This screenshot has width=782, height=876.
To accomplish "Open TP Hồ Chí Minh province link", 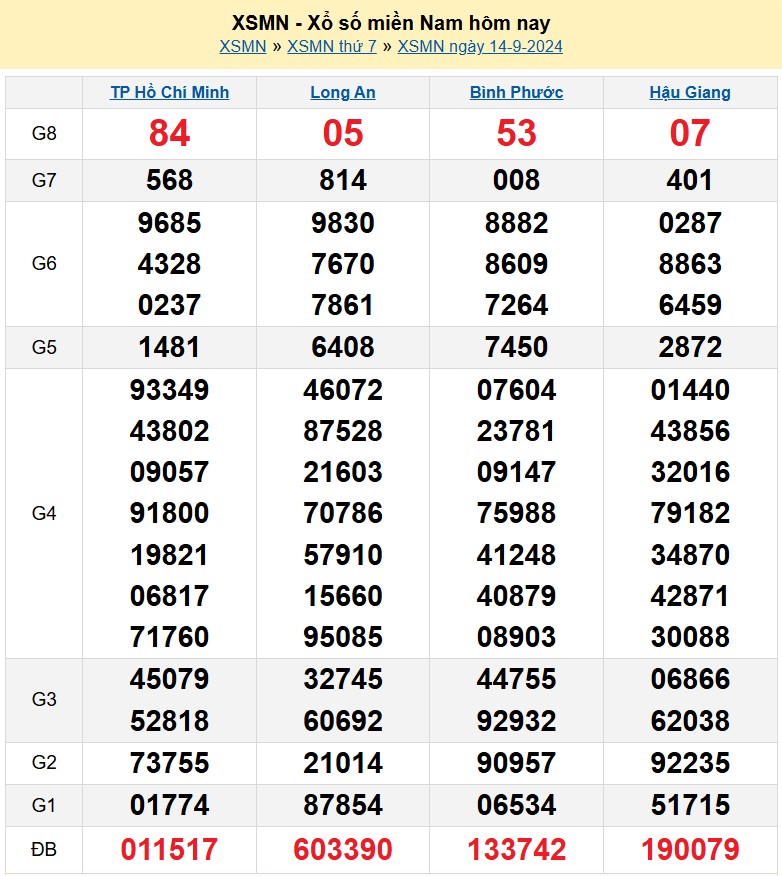I will pyautogui.click(x=169, y=92).
